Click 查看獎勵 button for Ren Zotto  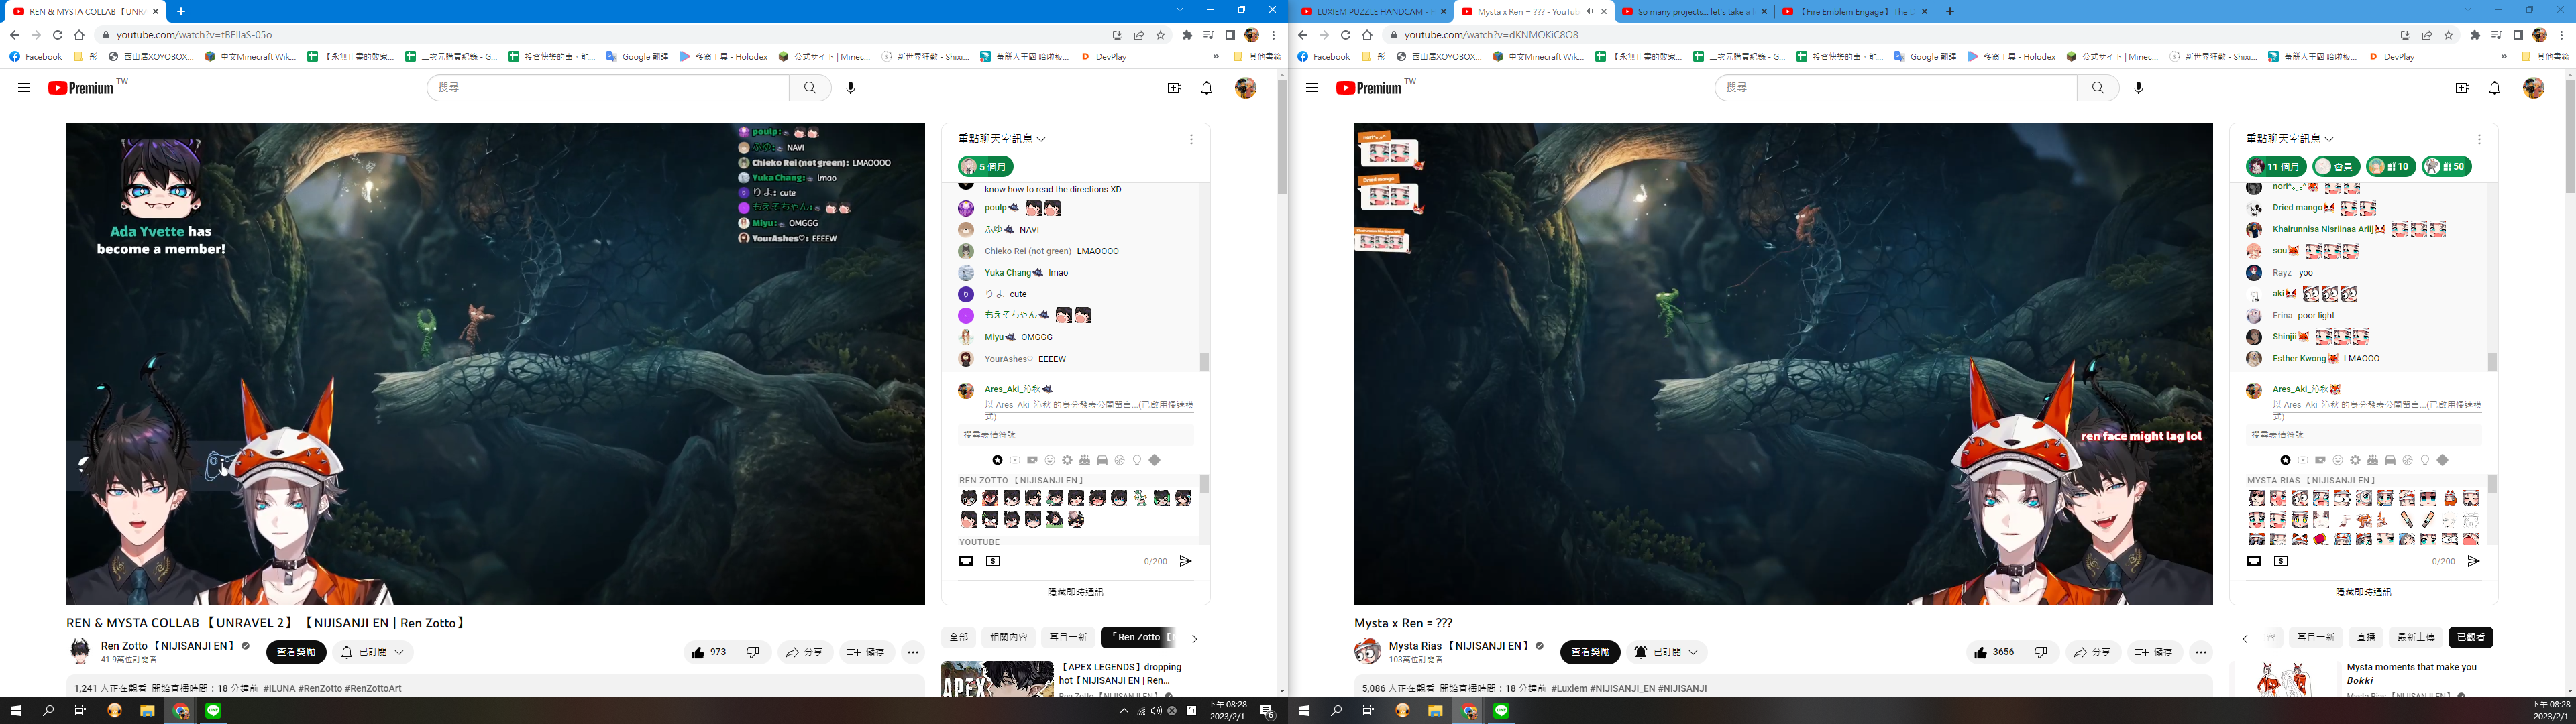tap(296, 652)
